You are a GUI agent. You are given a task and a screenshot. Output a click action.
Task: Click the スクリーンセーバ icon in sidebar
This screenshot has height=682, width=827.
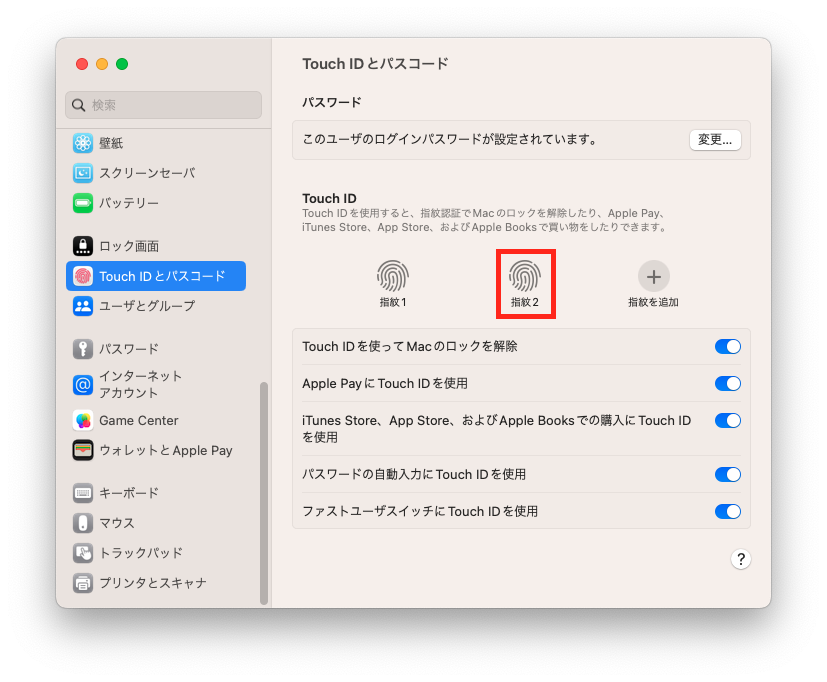83,173
